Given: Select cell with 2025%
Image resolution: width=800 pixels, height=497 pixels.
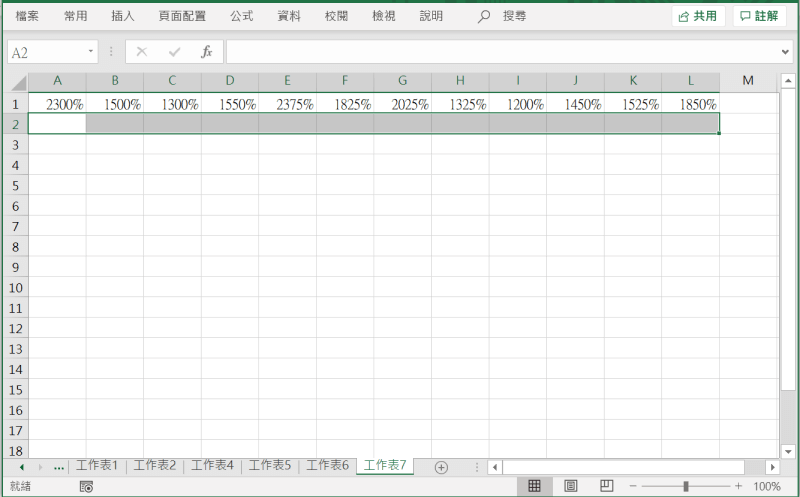Looking at the screenshot, I should (403, 104).
